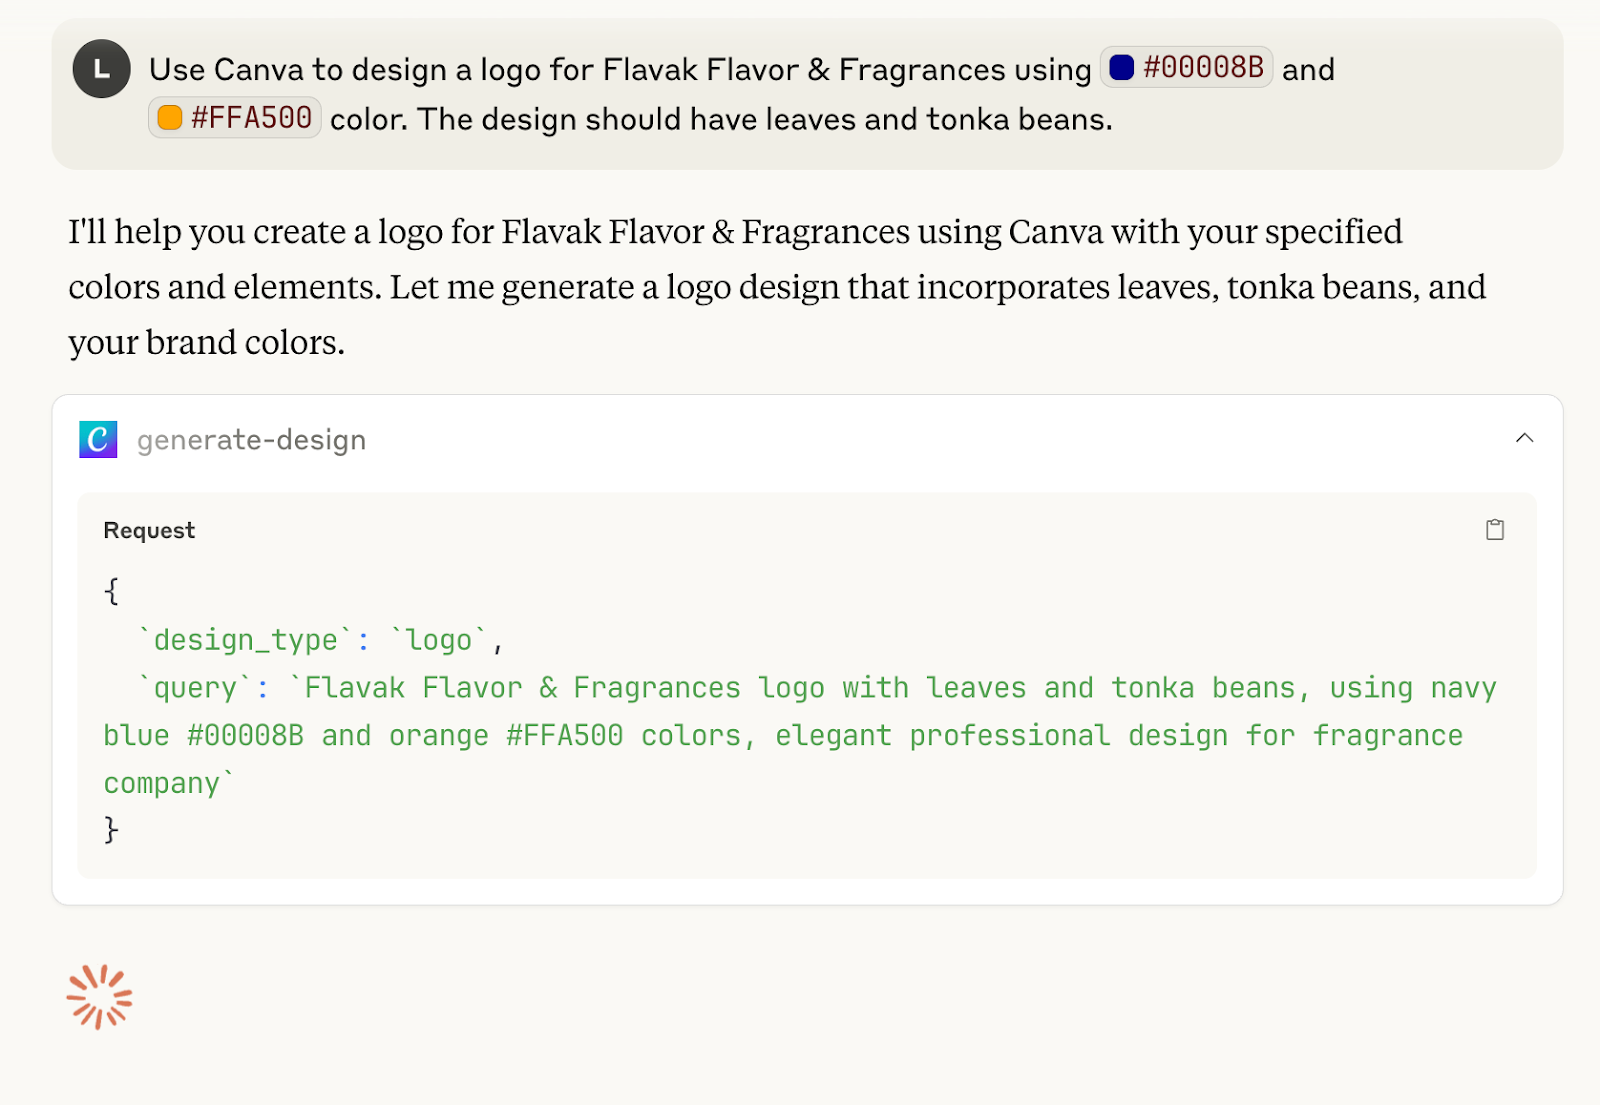Click the Request heading
1600x1105 pixels.
click(x=149, y=530)
